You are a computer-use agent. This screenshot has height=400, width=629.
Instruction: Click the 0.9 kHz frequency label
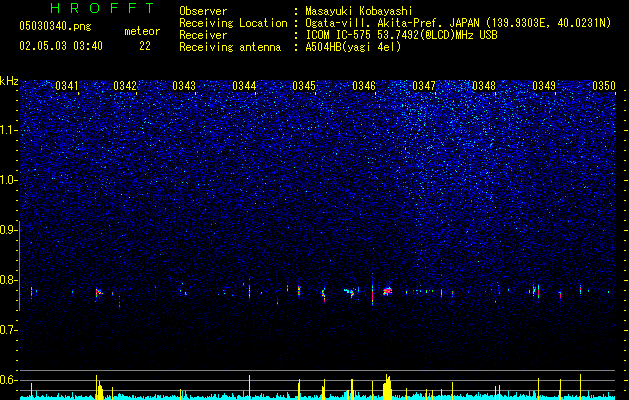coord(8,230)
